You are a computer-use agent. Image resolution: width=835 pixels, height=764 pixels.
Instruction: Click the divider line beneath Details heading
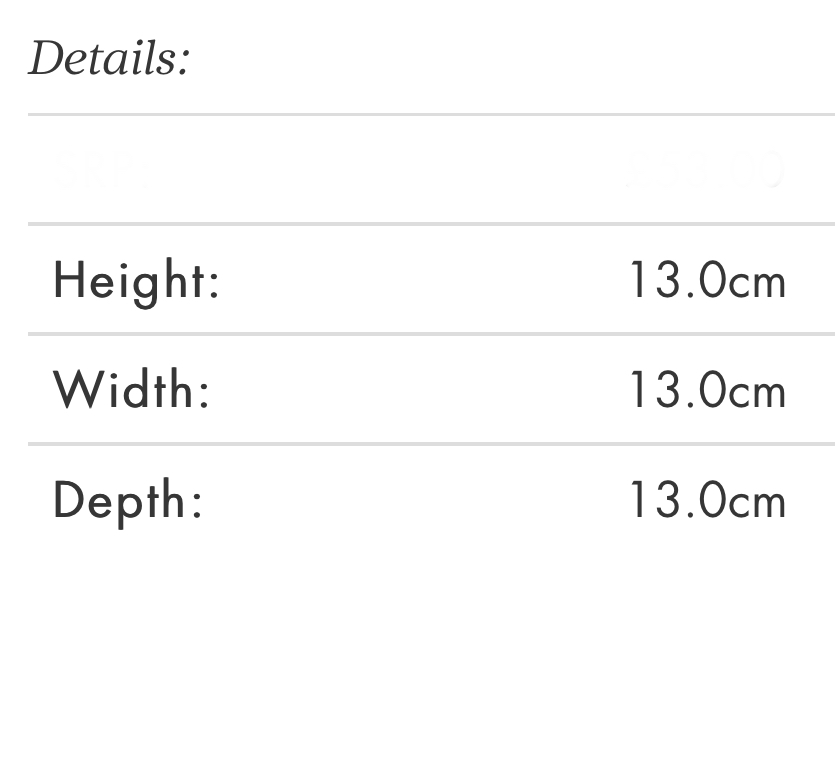(430, 115)
